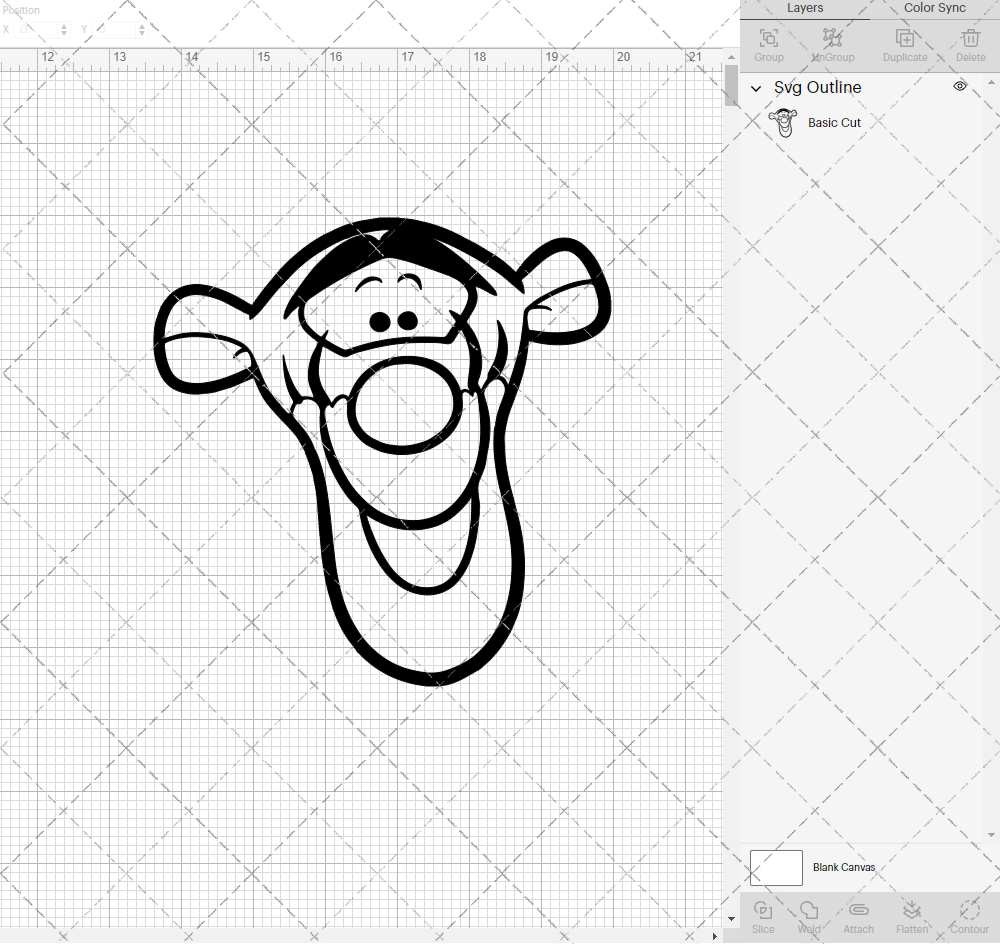Click the canvas vertical scrollbar

point(729,87)
